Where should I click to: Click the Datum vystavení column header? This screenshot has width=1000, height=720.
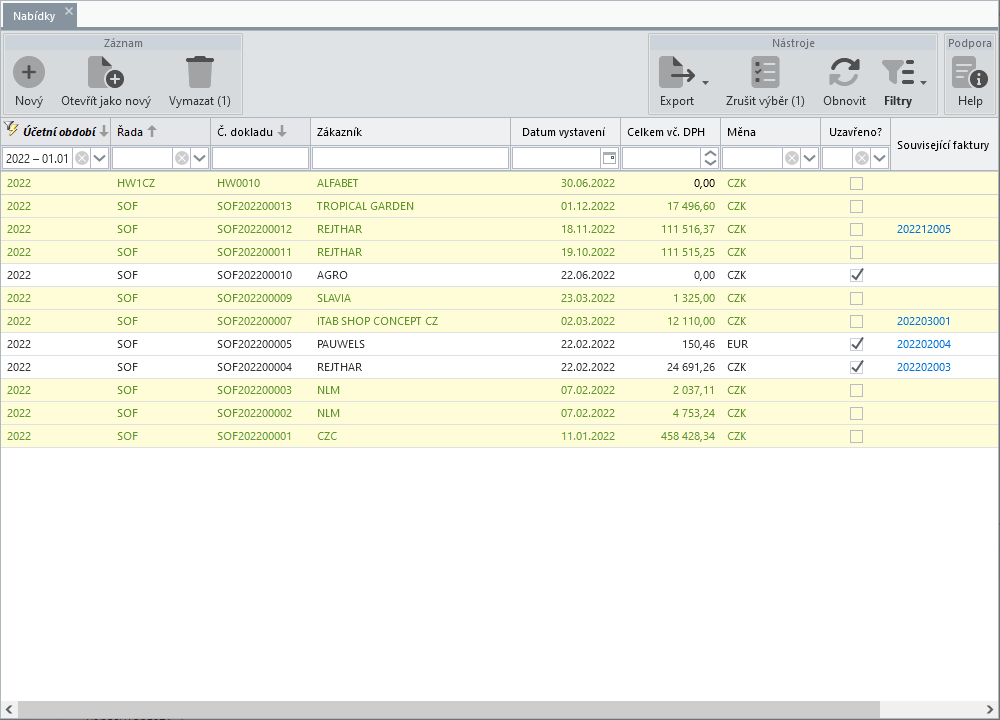point(566,132)
